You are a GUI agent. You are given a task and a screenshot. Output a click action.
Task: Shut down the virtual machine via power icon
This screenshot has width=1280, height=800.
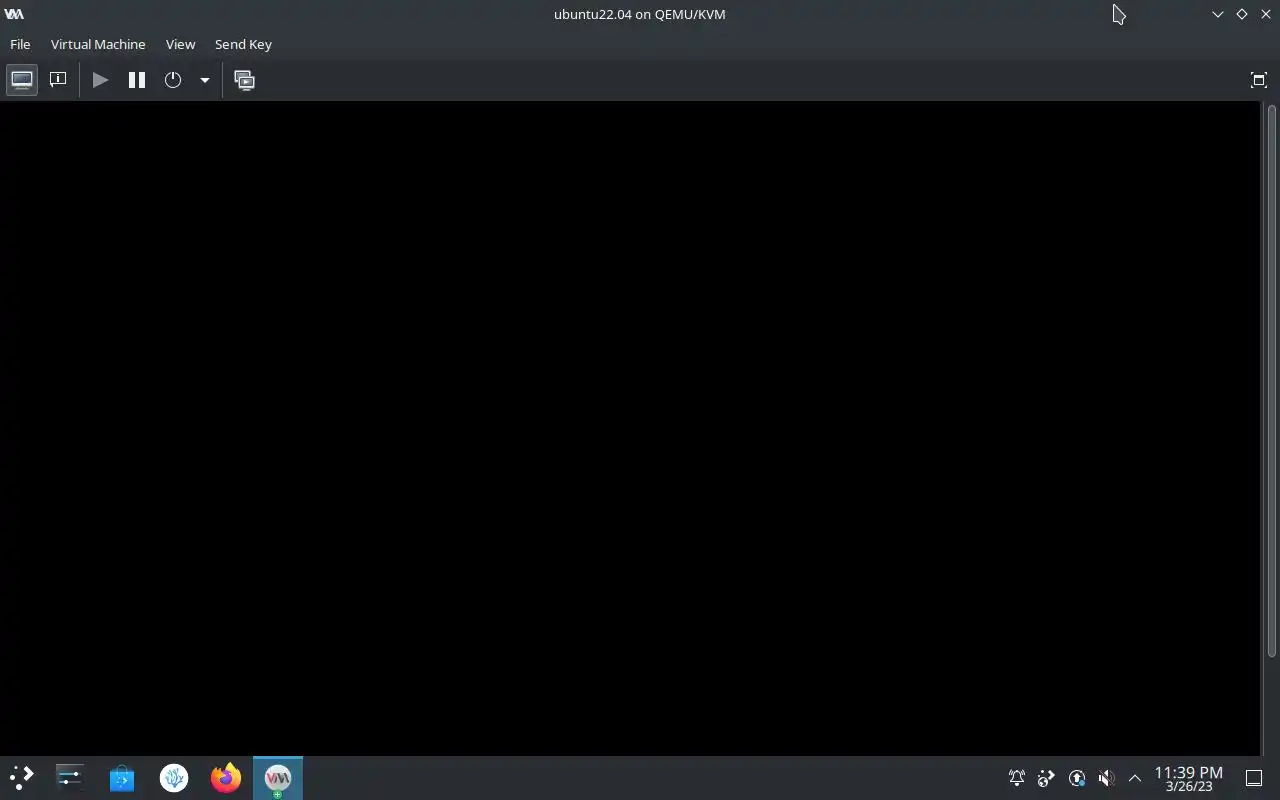click(x=173, y=80)
